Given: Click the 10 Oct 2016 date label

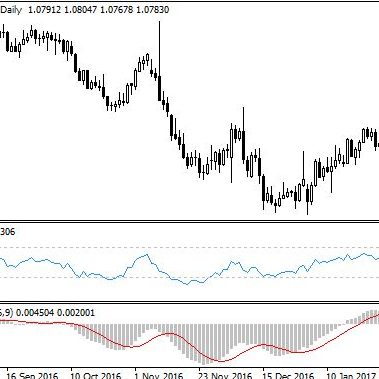Looking at the screenshot, I should click(96, 376).
